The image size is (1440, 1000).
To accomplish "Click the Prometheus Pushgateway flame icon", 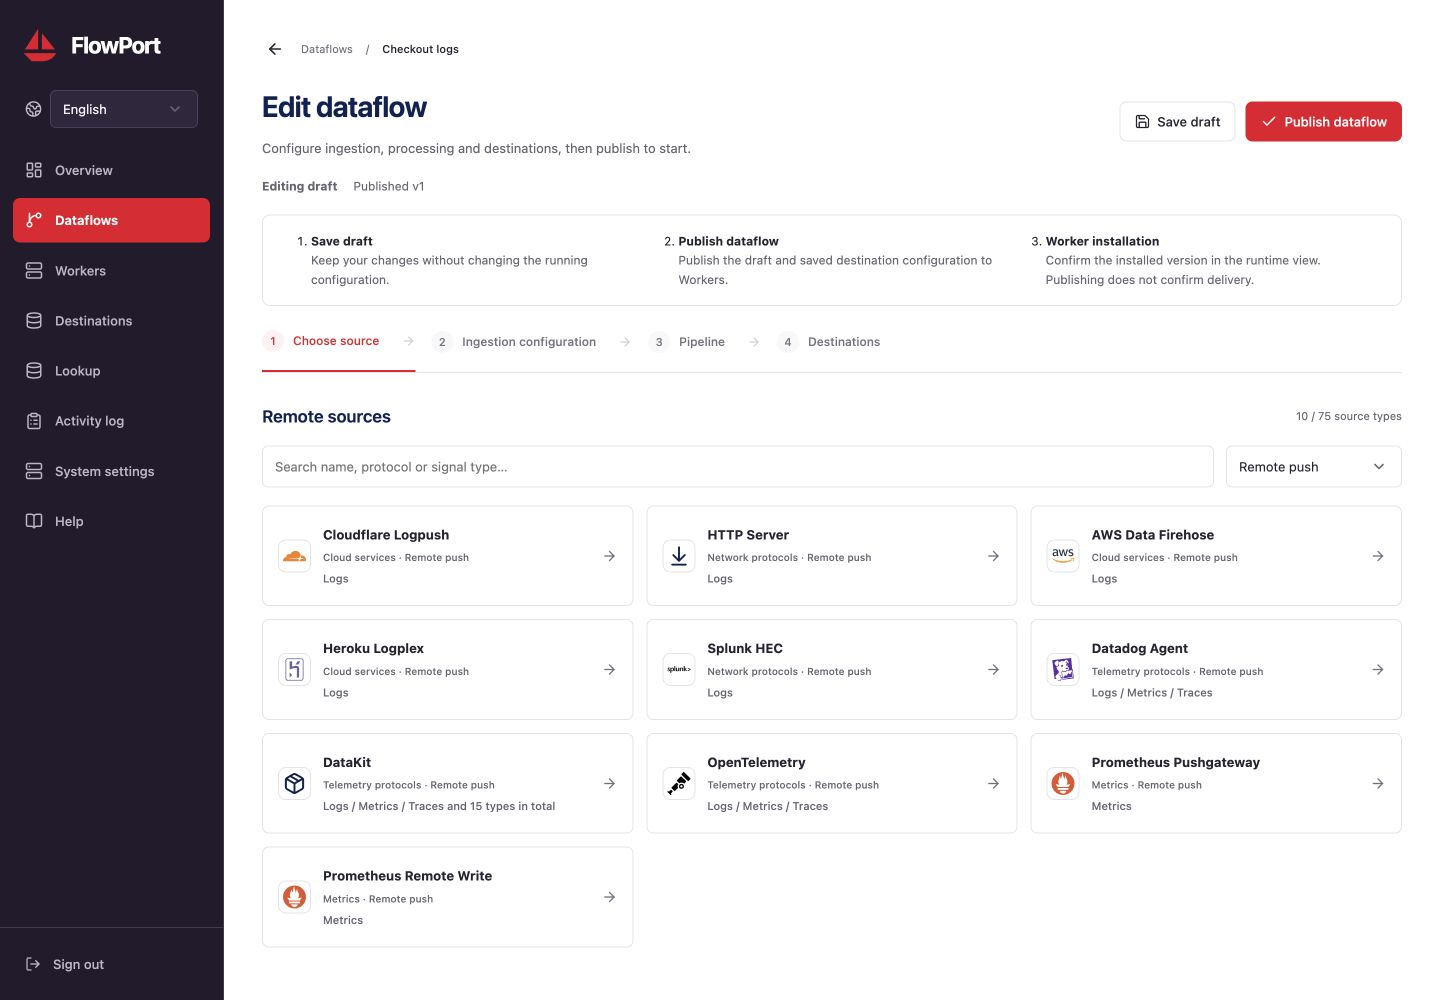I will click(x=1063, y=784).
